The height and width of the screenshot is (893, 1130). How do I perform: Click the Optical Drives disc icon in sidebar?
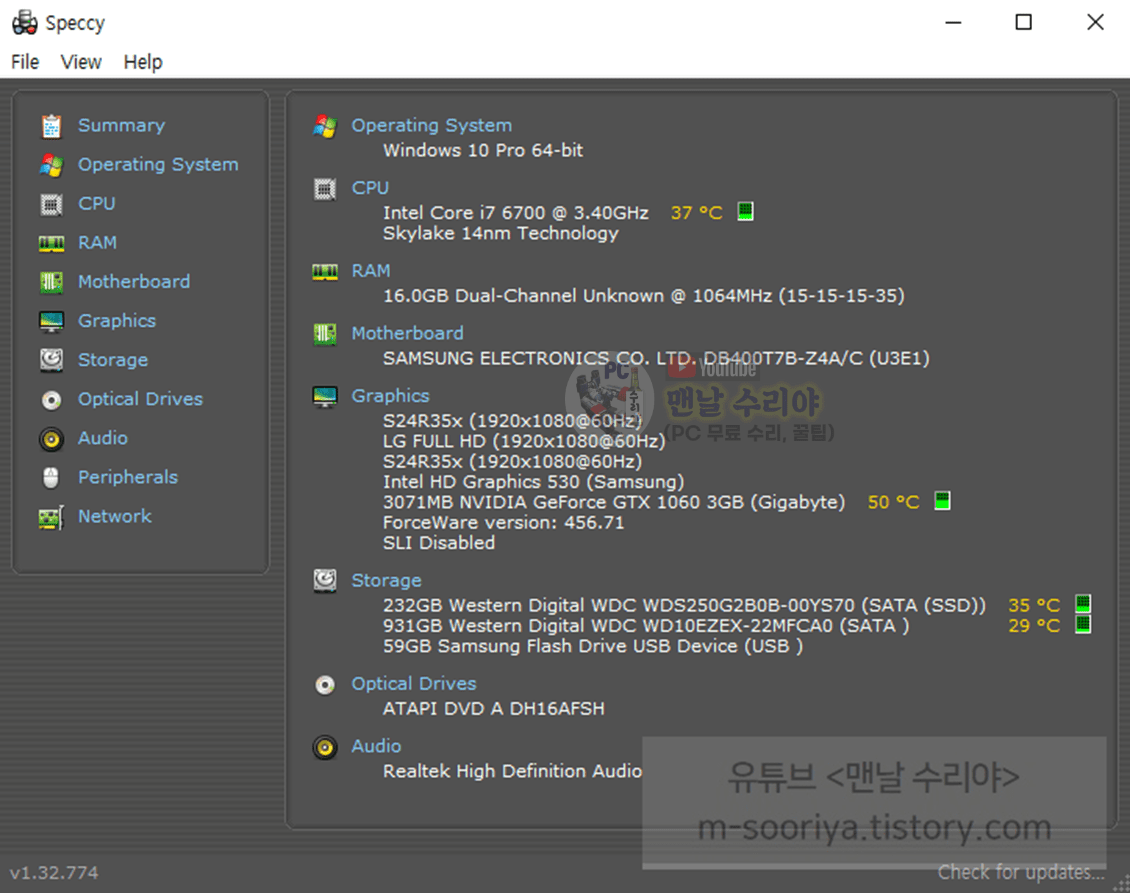coord(51,400)
